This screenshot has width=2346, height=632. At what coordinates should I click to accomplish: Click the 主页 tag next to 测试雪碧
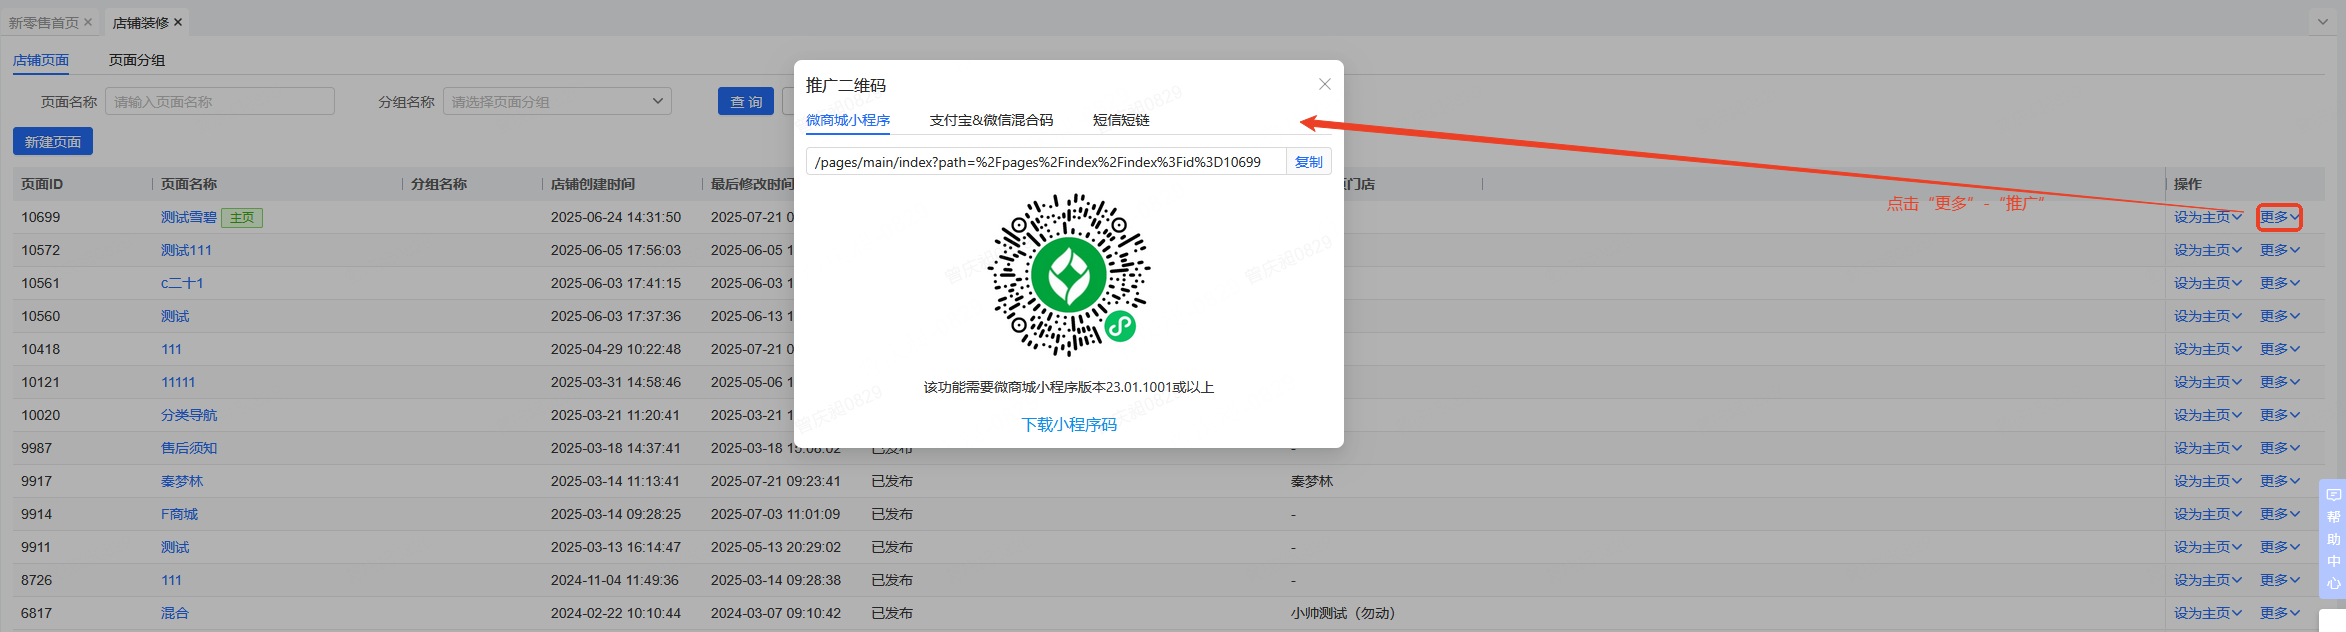242,217
